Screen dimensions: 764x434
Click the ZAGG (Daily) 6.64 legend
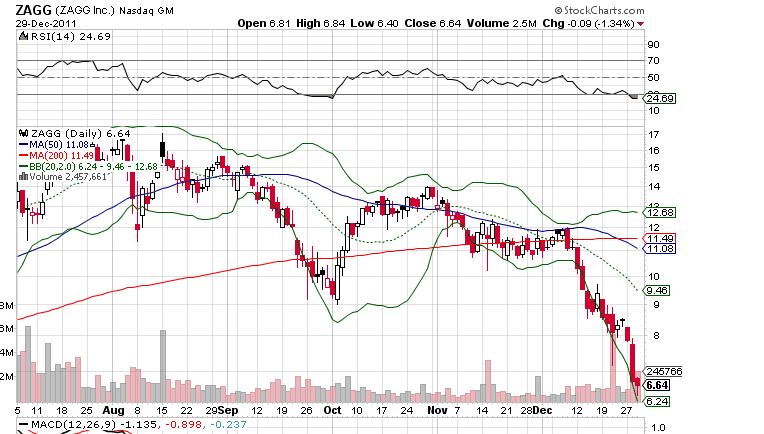point(81,133)
